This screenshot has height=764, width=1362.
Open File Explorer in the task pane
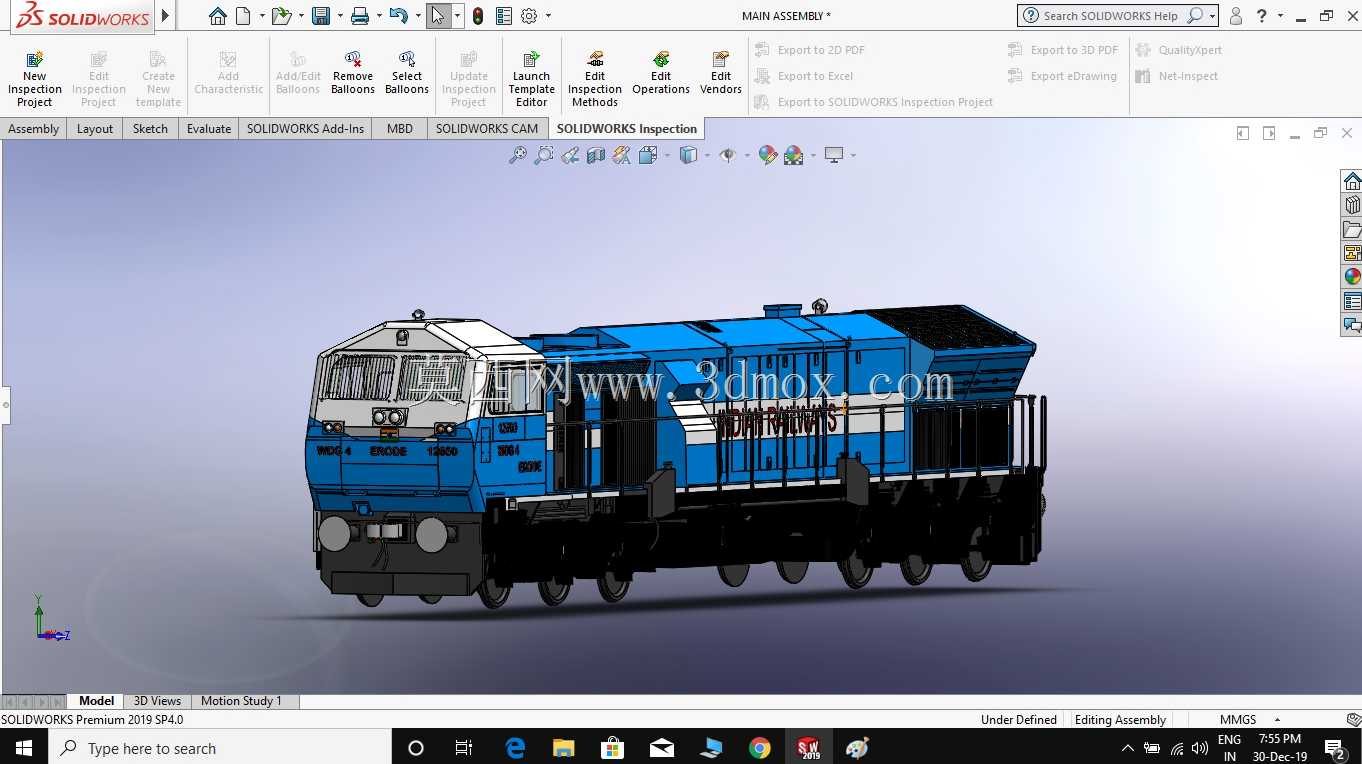click(x=1352, y=229)
